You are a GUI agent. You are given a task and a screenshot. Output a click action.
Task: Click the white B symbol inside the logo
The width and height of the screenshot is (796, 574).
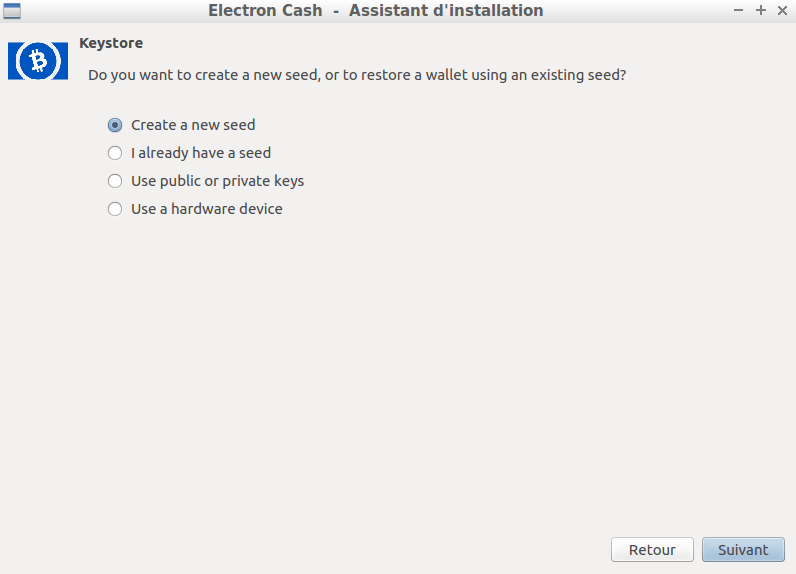click(38, 61)
